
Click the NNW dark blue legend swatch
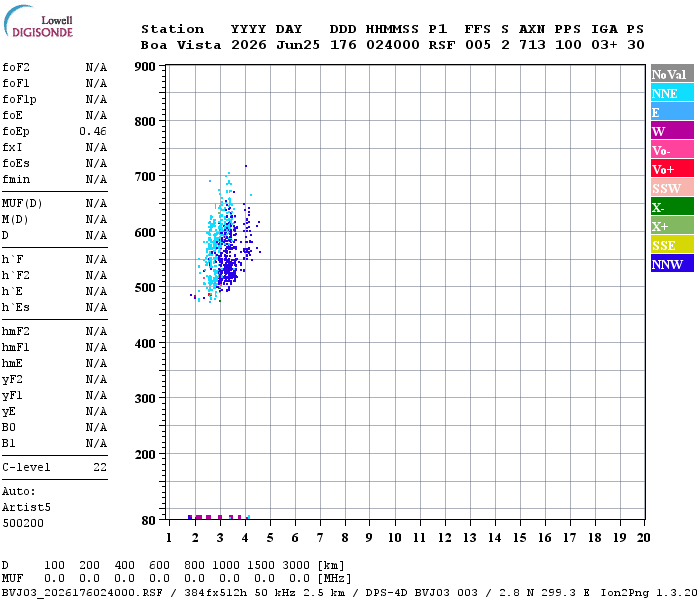click(672, 263)
